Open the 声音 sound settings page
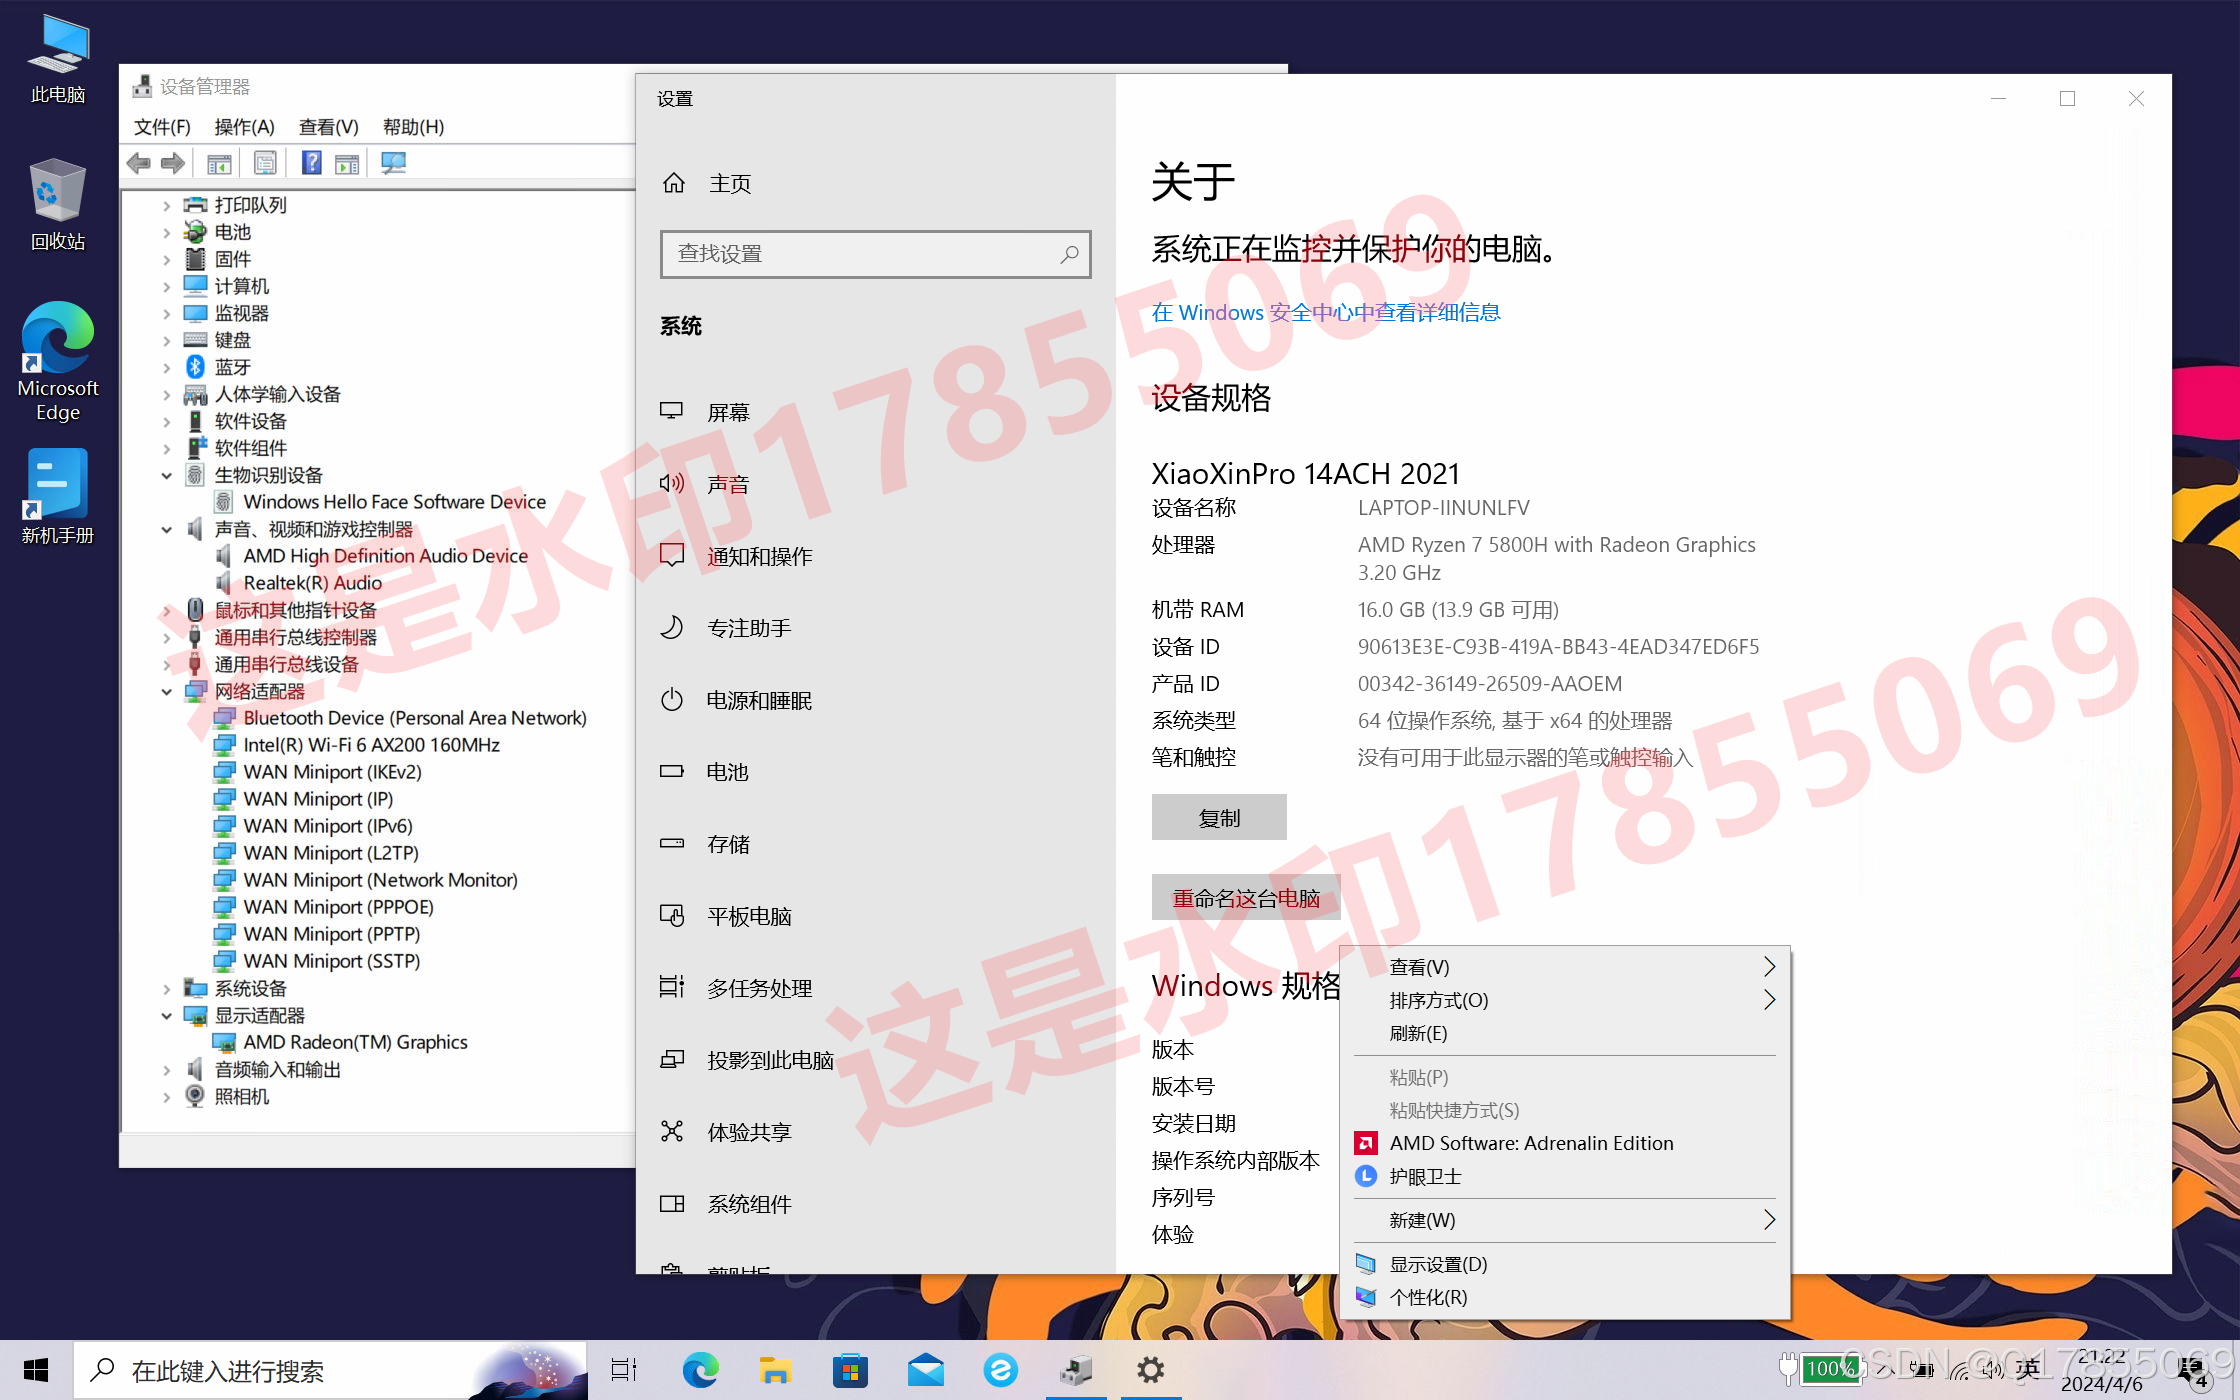This screenshot has height=1400, width=2240. 727,485
